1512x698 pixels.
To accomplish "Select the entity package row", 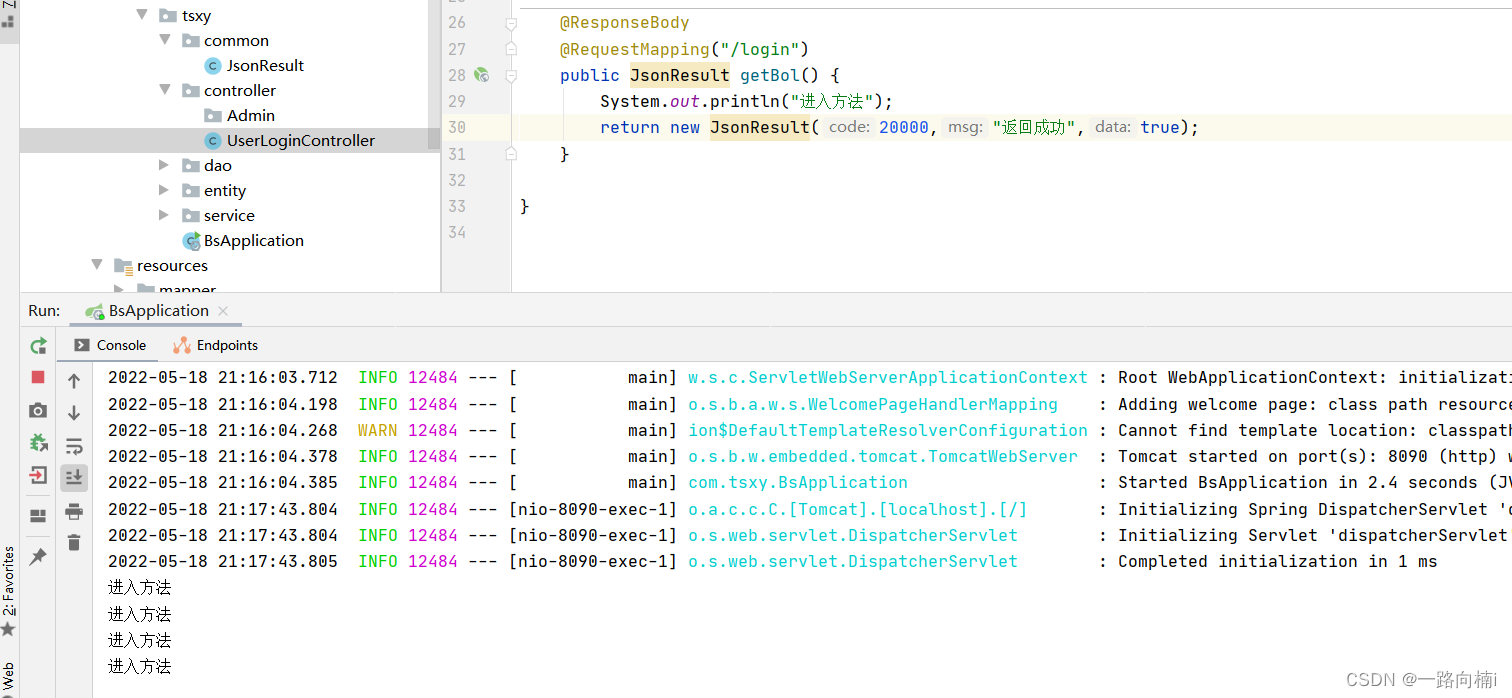I will (x=230, y=191).
